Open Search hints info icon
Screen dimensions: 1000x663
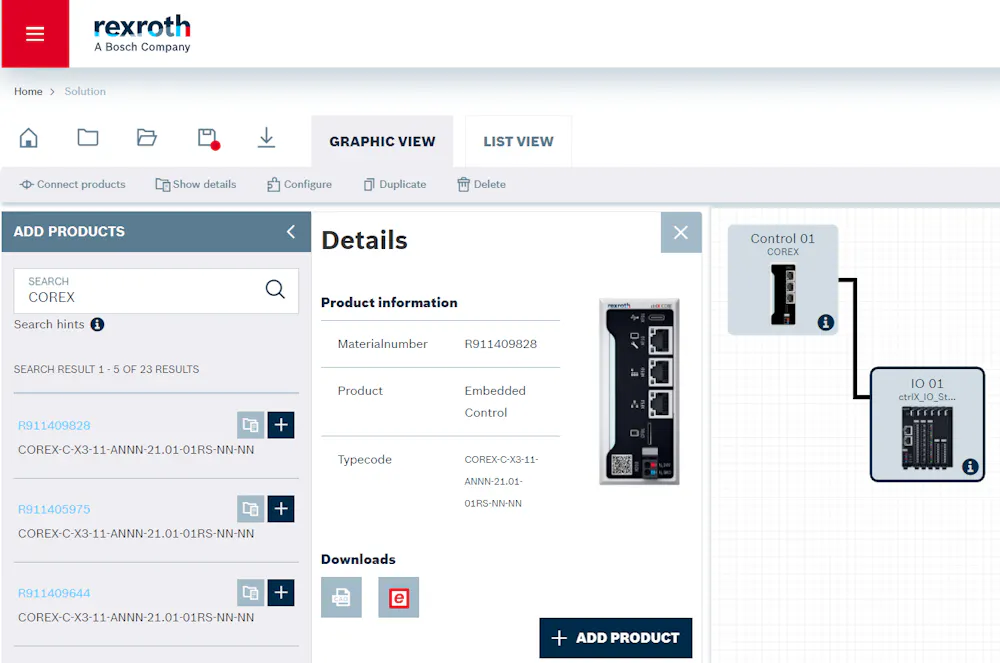(97, 324)
